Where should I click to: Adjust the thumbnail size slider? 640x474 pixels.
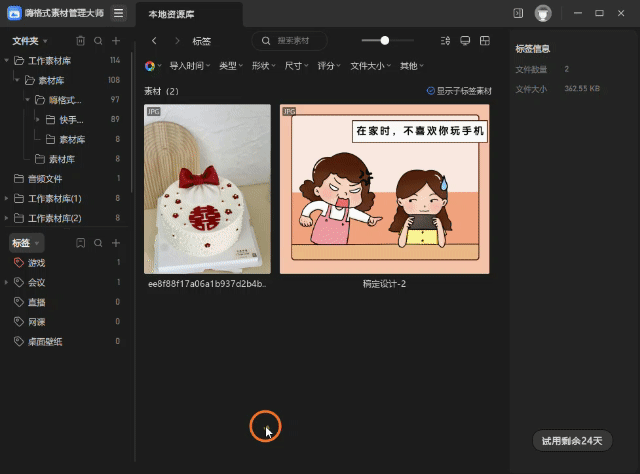tap(385, 40)
